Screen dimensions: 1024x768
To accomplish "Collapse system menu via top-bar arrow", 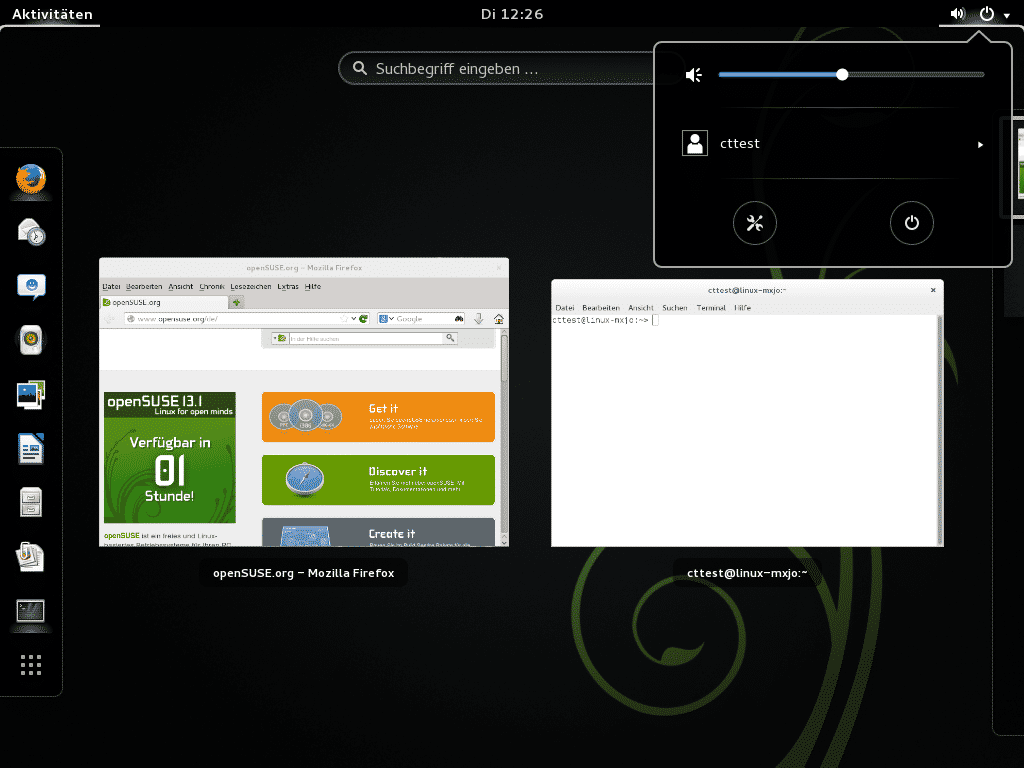I will tap(1006, 15).
